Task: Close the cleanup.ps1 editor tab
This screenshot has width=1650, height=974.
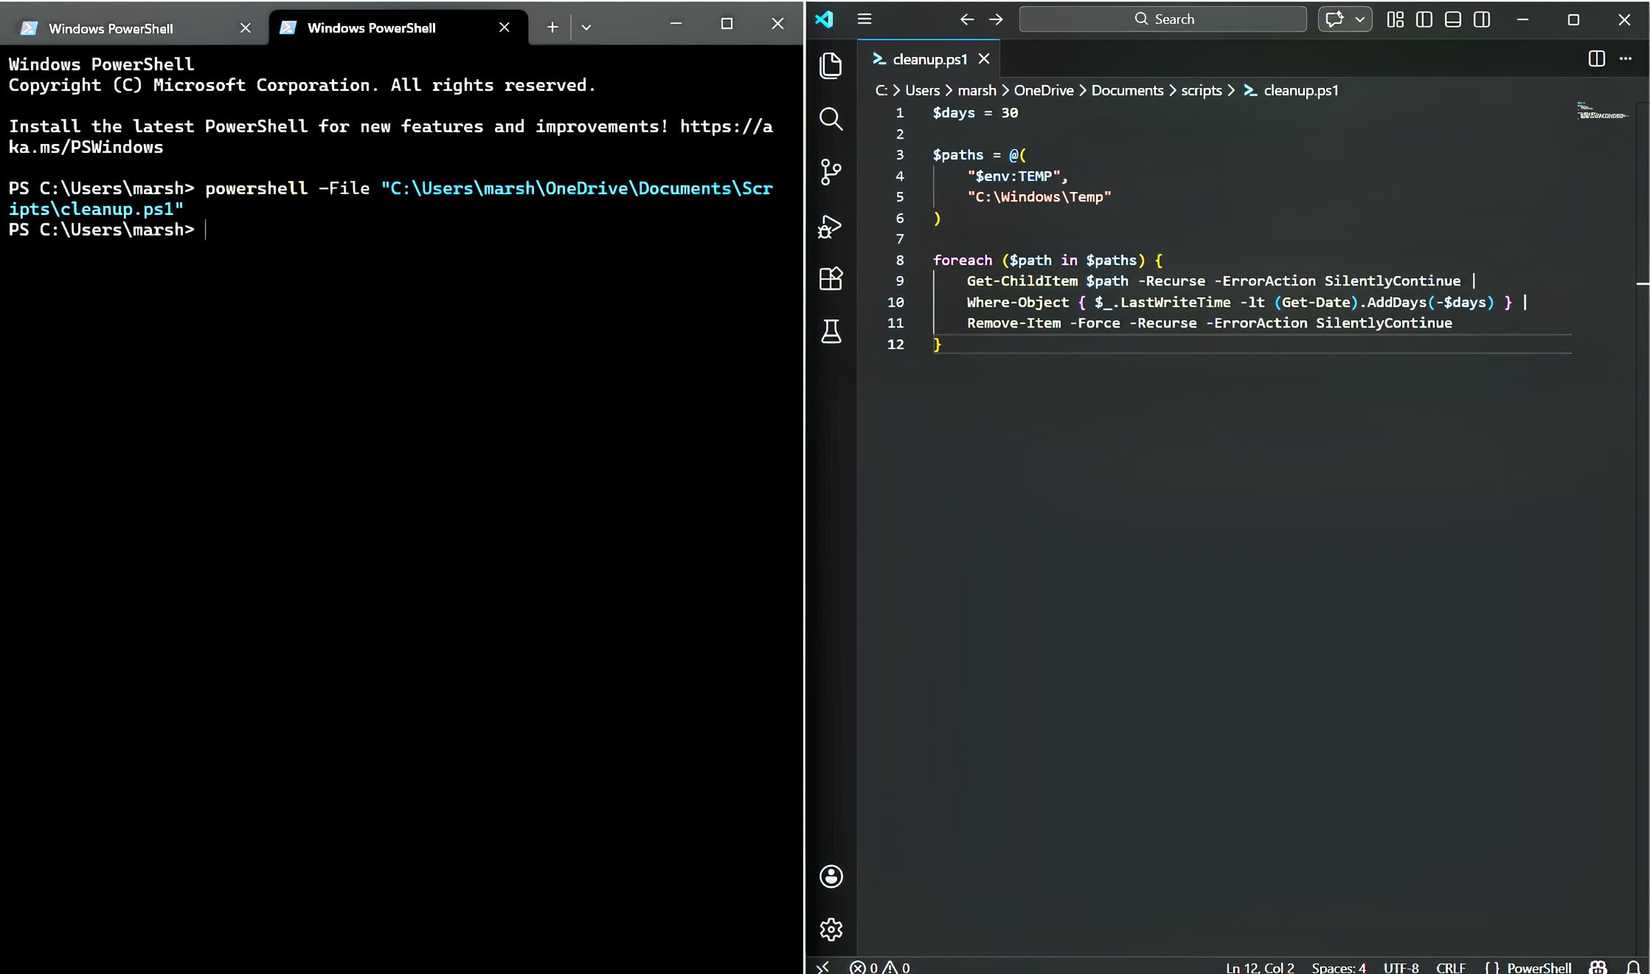Action: pos(984,59)
